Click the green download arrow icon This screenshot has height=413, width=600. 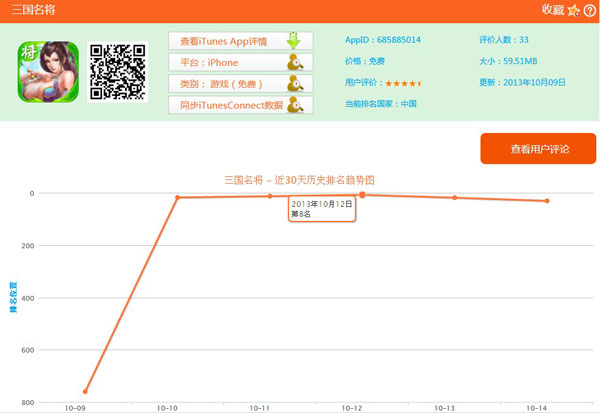[293, 41]
